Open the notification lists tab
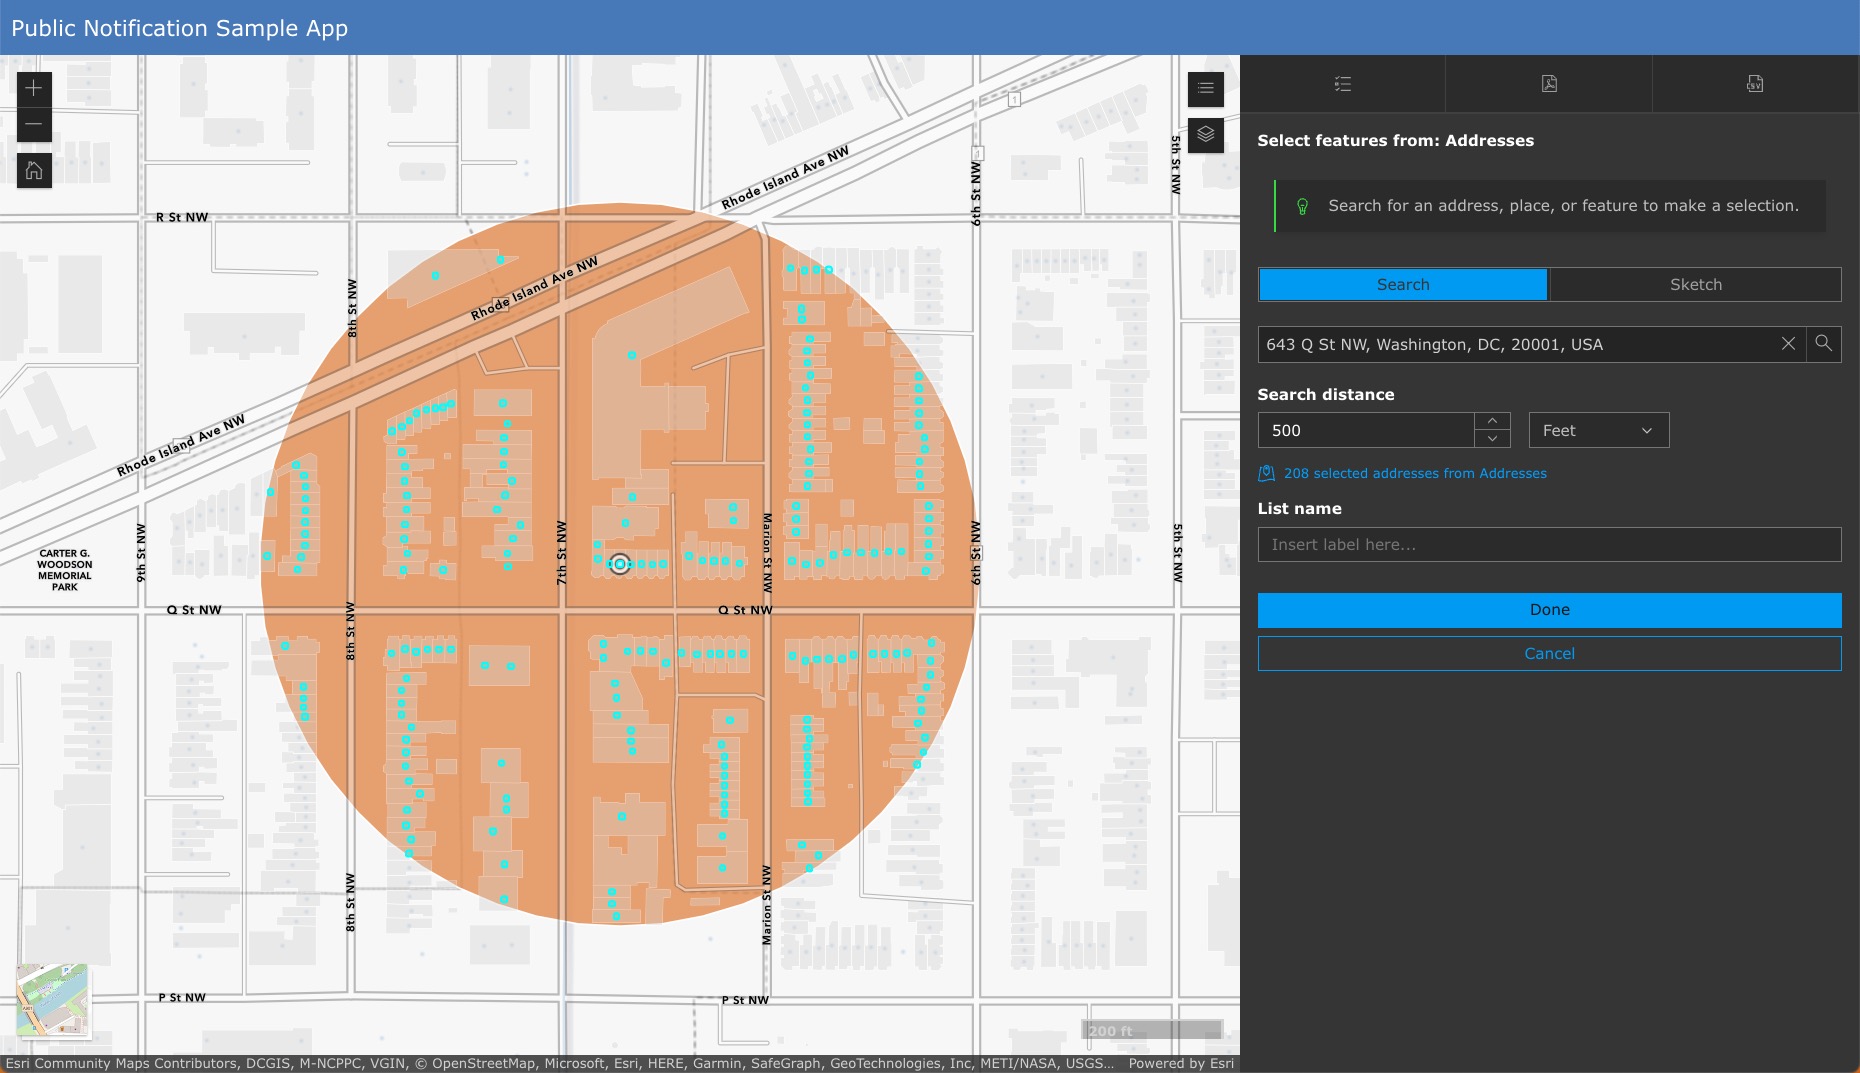This screenshot has height=1073, width=1860. [x=1342, y=84]
